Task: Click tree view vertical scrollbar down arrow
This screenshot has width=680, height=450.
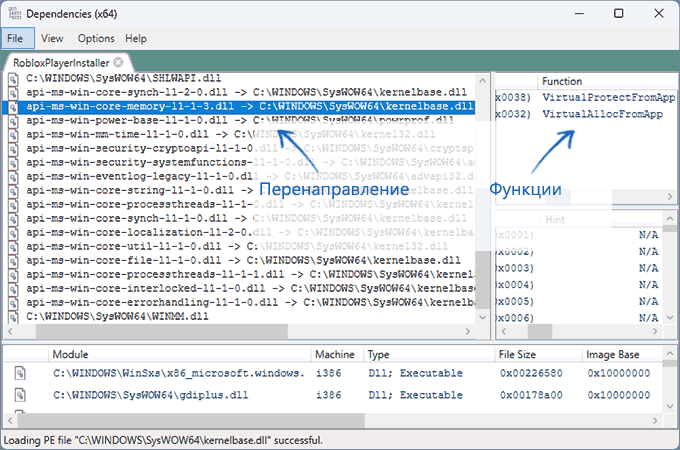Action: tap(483, 317)
